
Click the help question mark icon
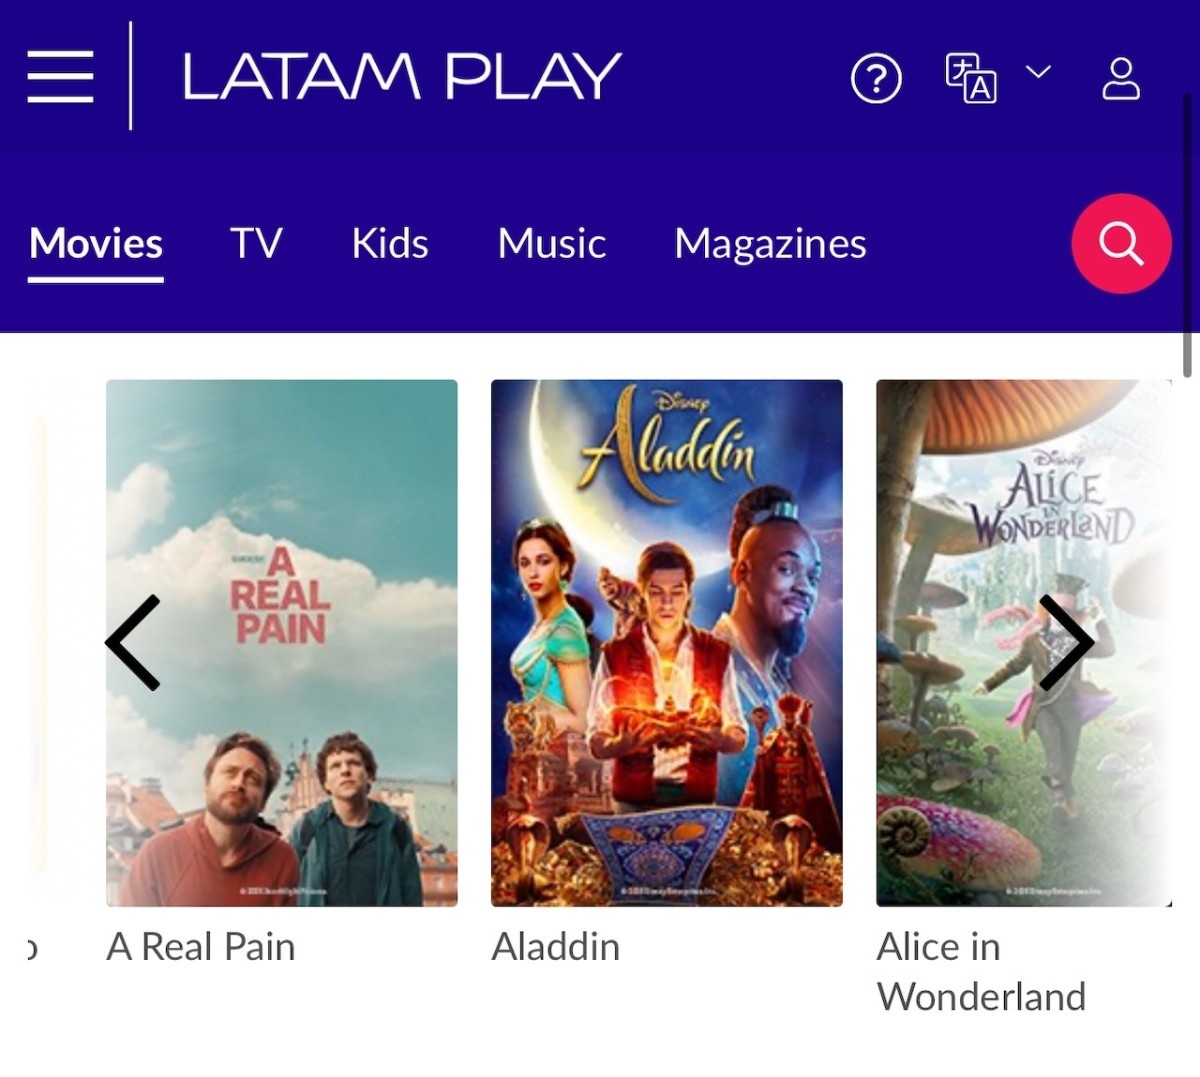(x=876, y=78)
